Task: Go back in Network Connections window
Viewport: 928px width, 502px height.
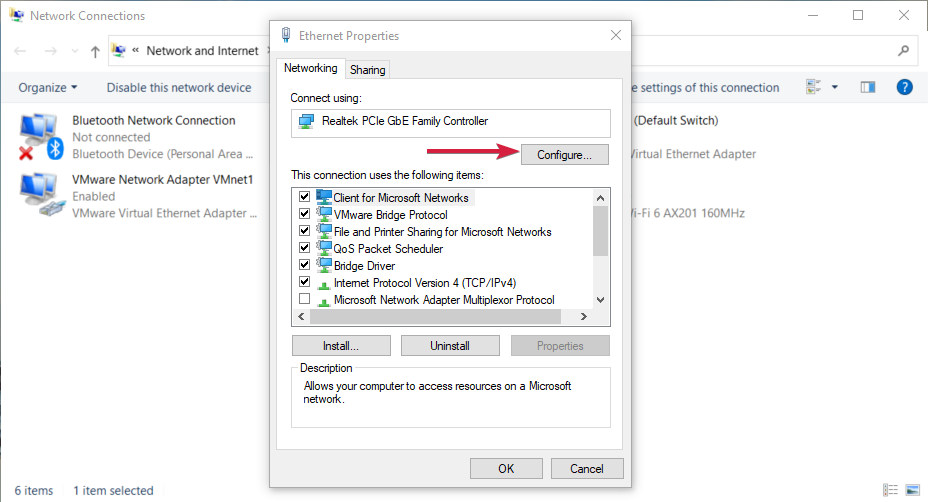Action: coord(20,51)
